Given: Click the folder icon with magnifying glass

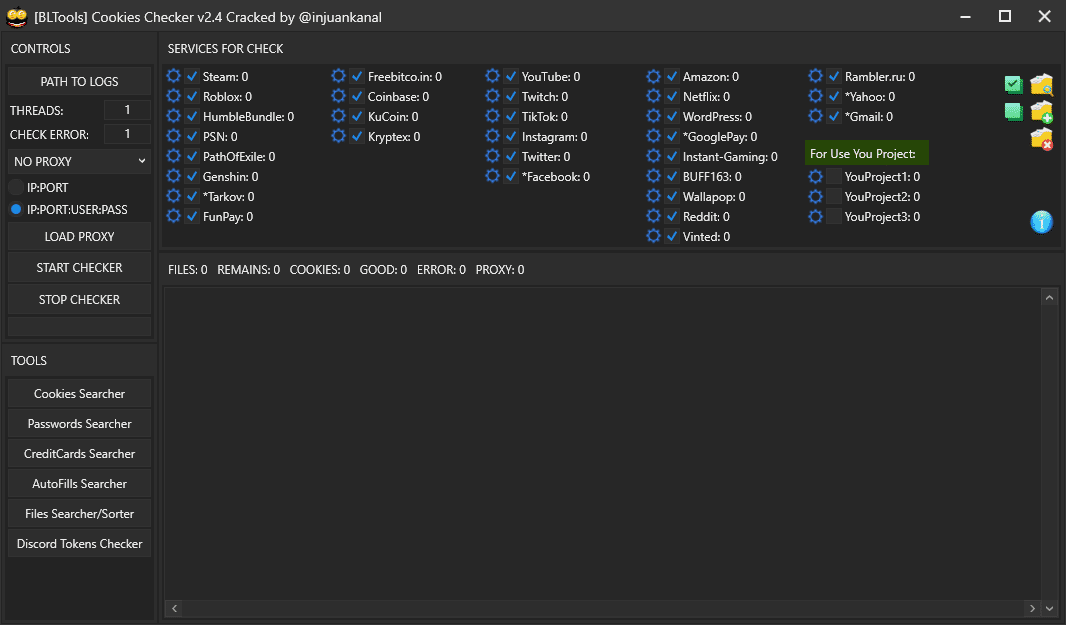Looking at the screenshot, I should (x=1042, y=85).
